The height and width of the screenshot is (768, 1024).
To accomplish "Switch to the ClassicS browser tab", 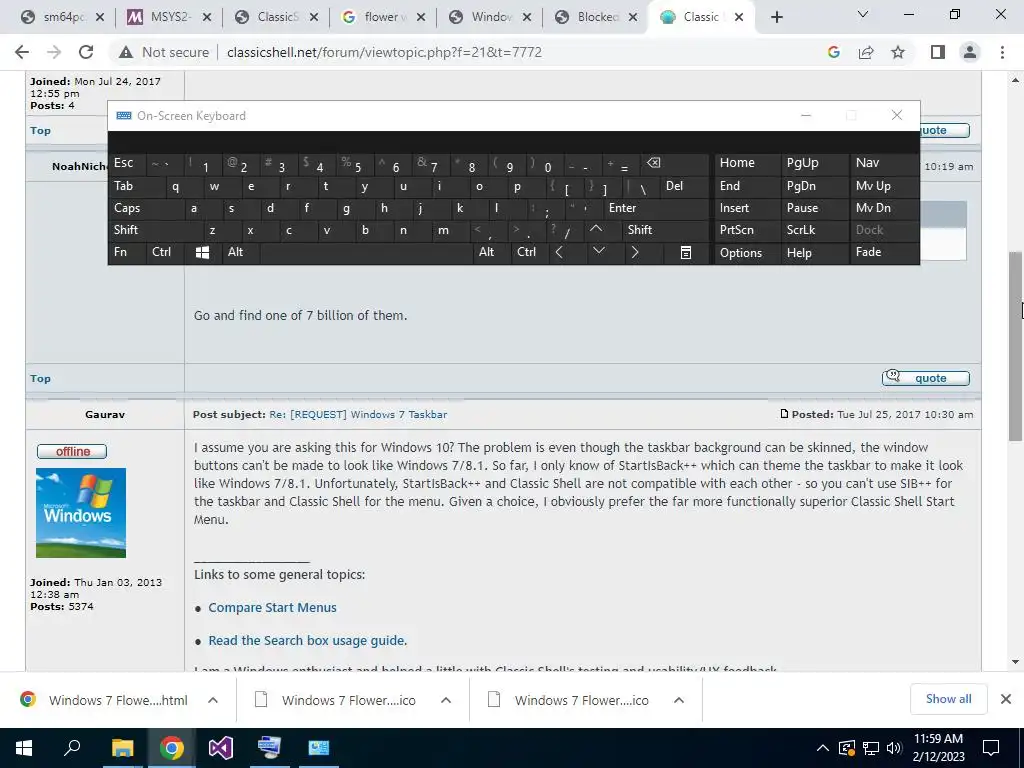I will click(x=276, y=18).
